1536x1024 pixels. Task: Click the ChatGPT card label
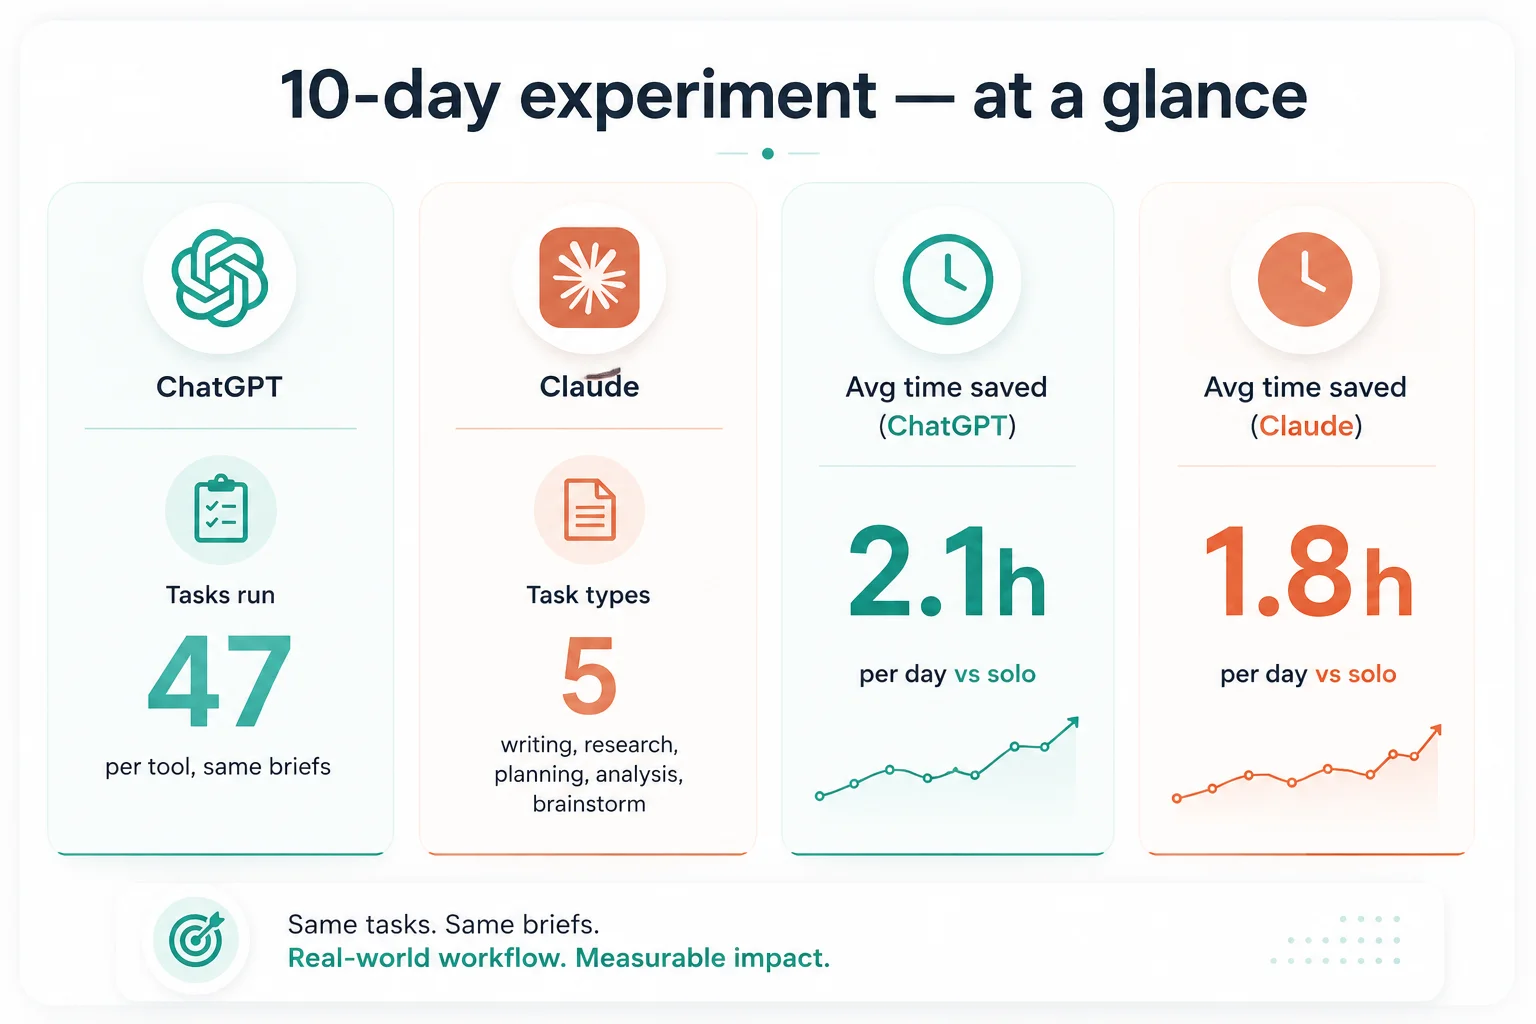(219, 387)
